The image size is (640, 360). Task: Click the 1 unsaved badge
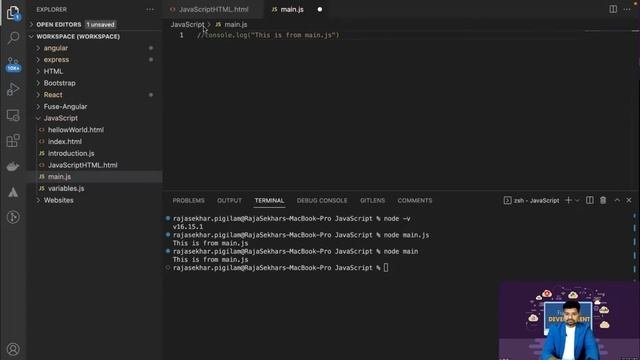(100, 24)
